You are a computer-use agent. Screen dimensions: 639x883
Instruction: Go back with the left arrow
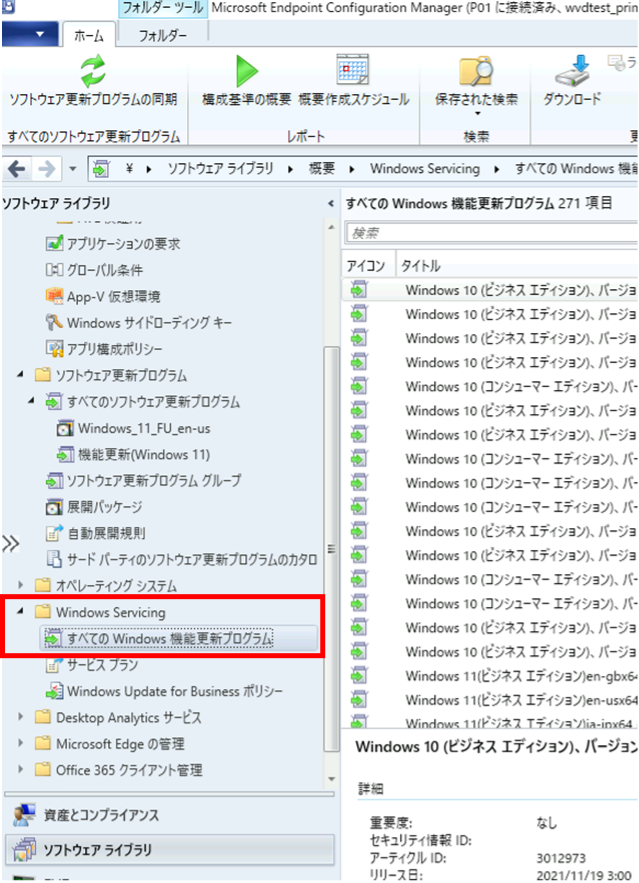coord(17,168)
